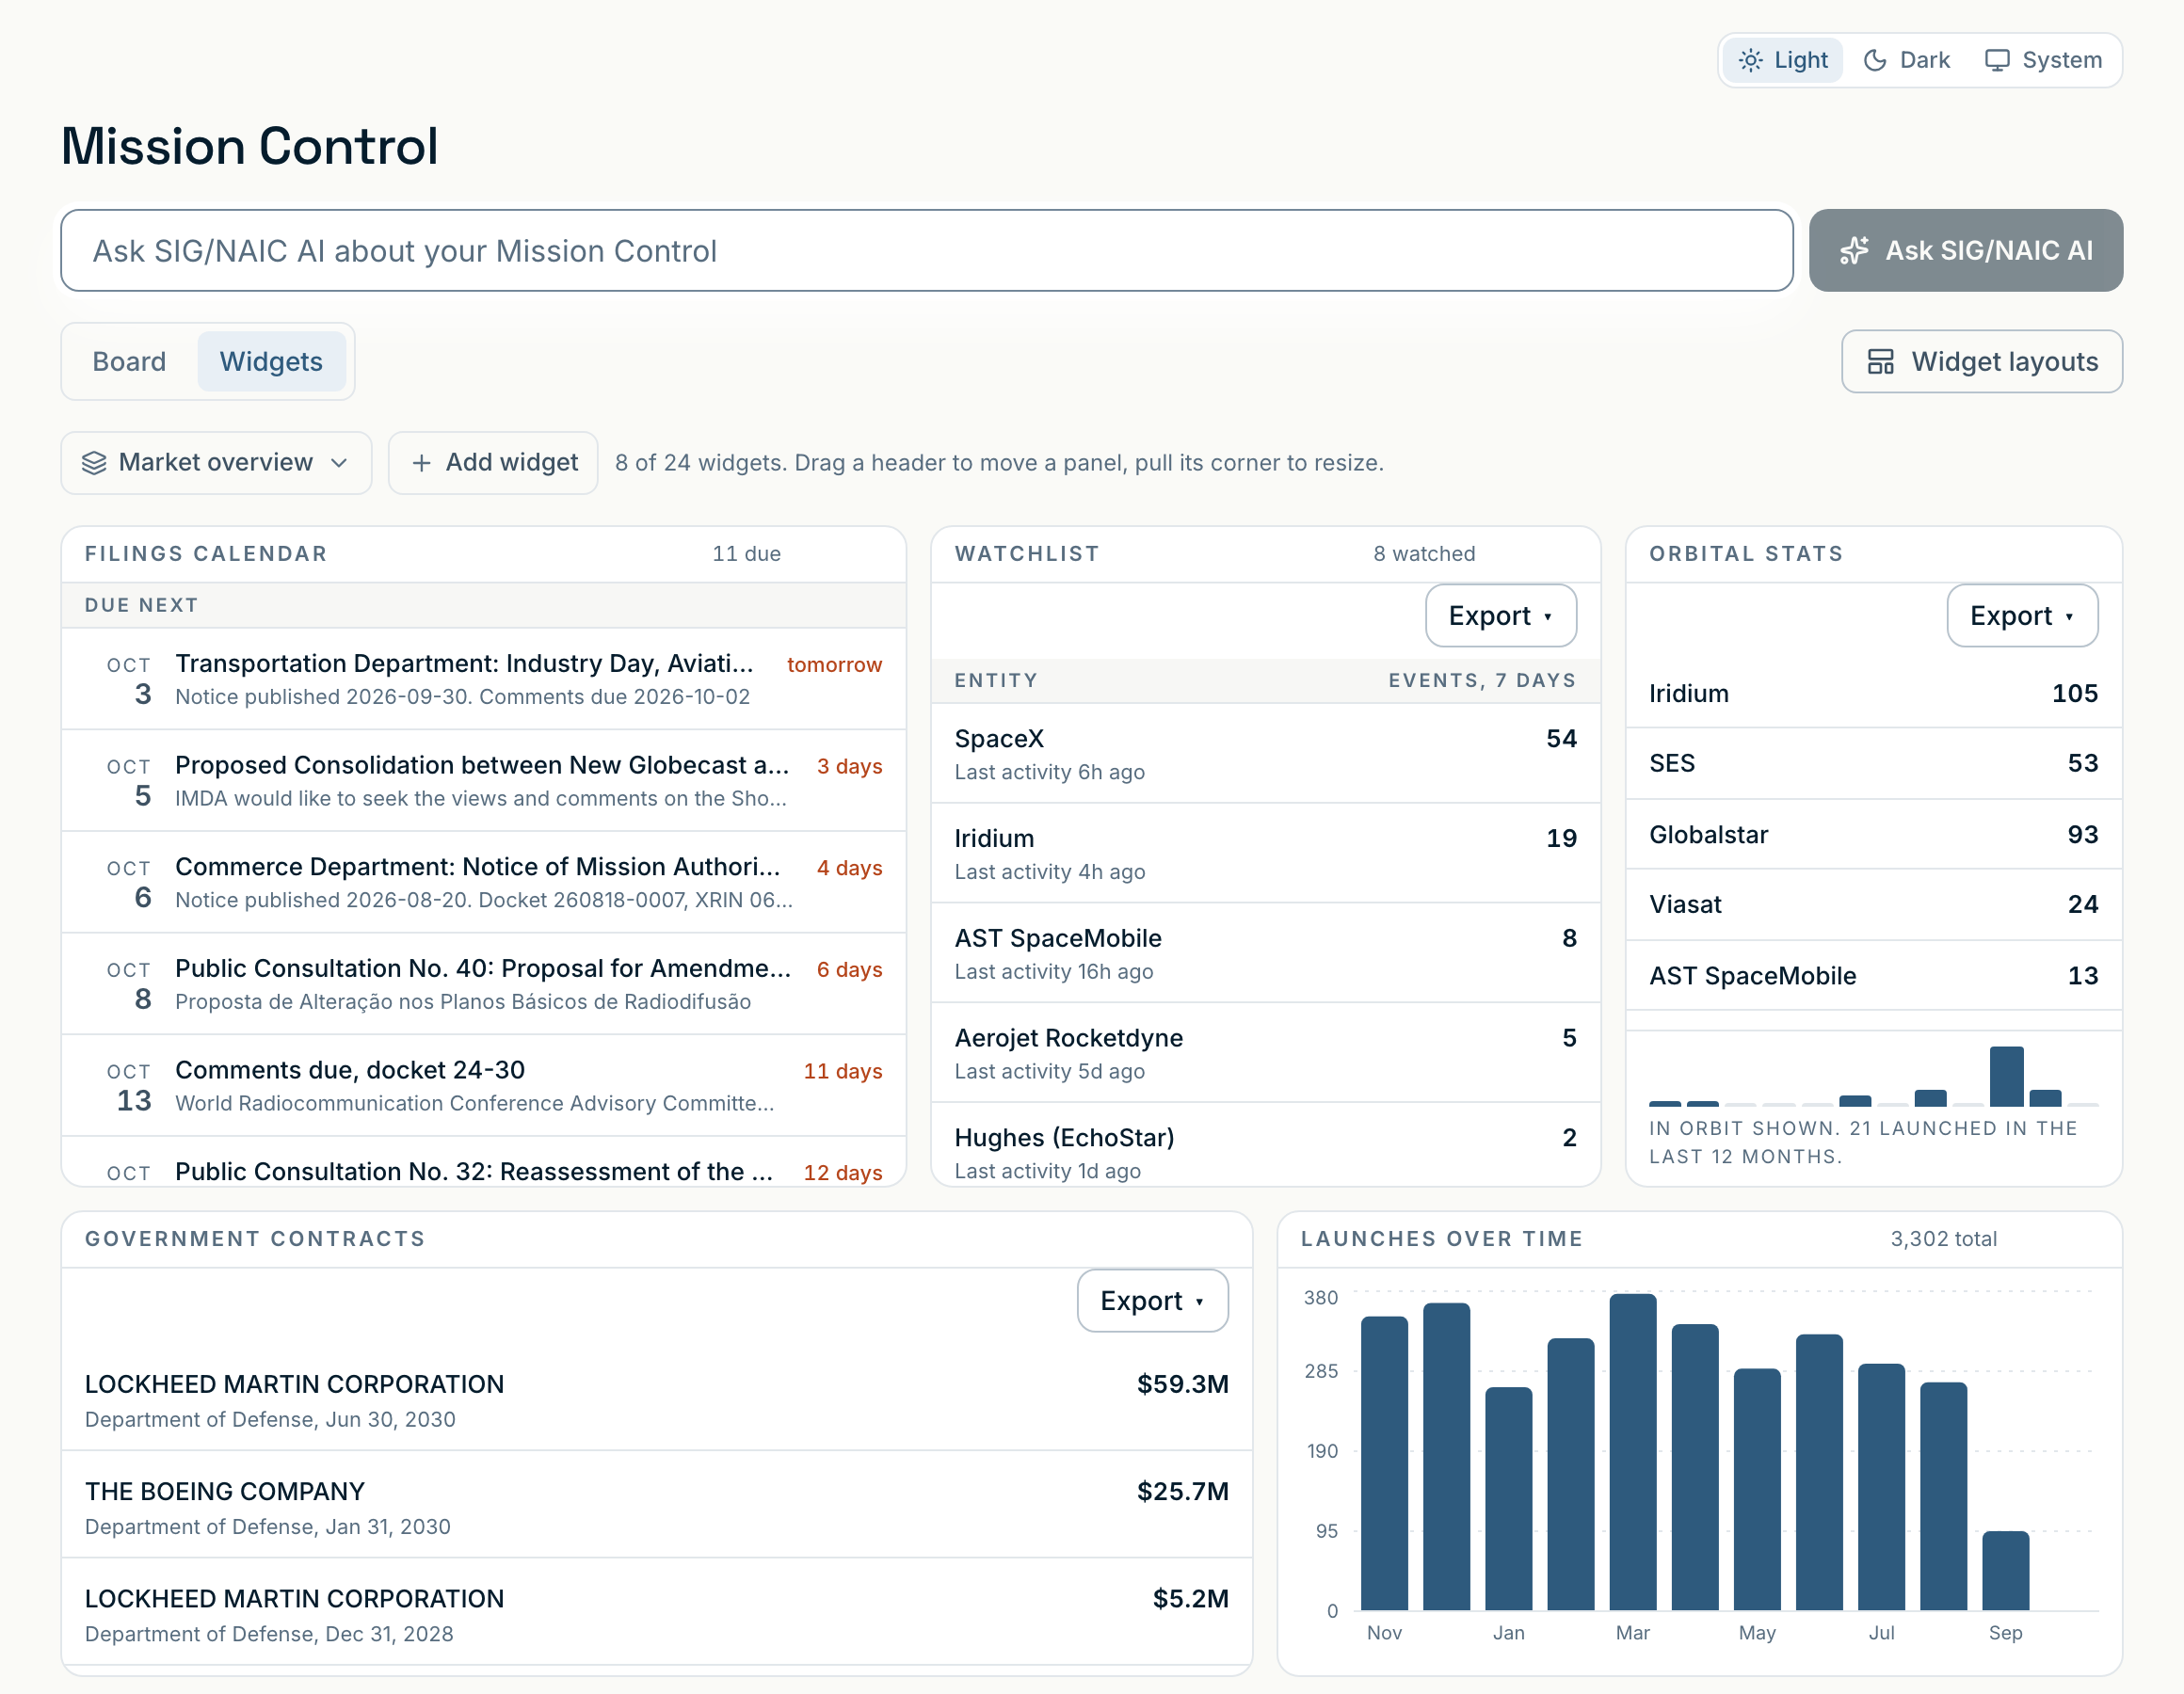The height and width of the screenshot is (1694, 2184).
Task: Open the Orbital Stats Export dropdown
Action: tap(2022, 615)
